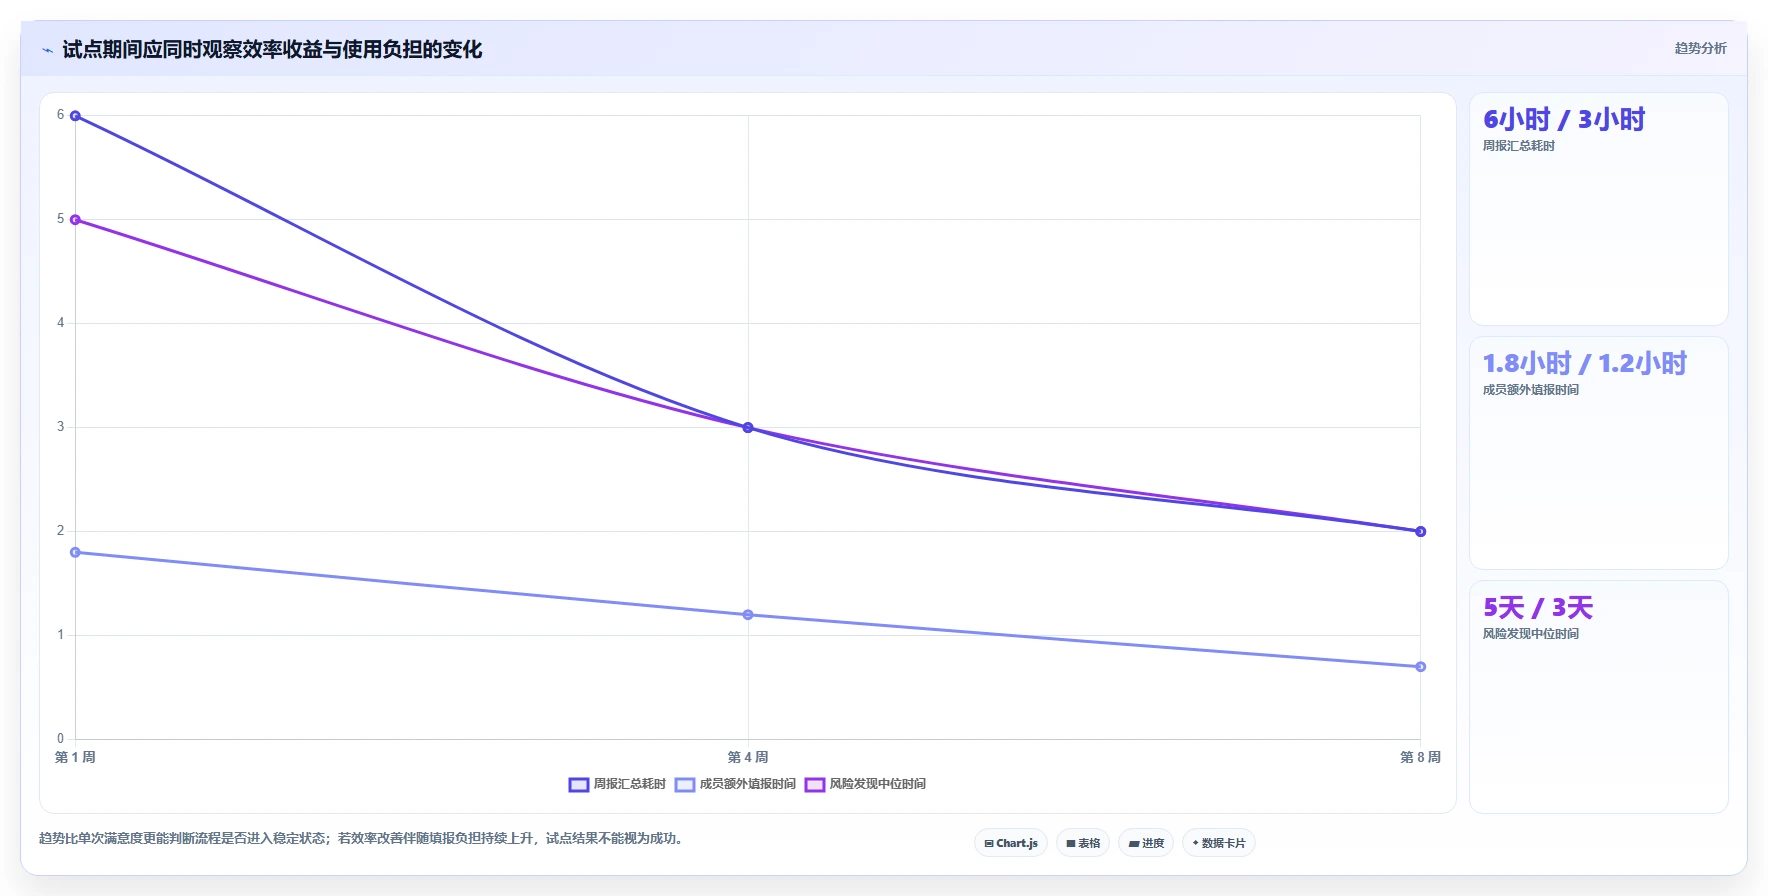Click the 数据卡片 chip

point(1219,843)
